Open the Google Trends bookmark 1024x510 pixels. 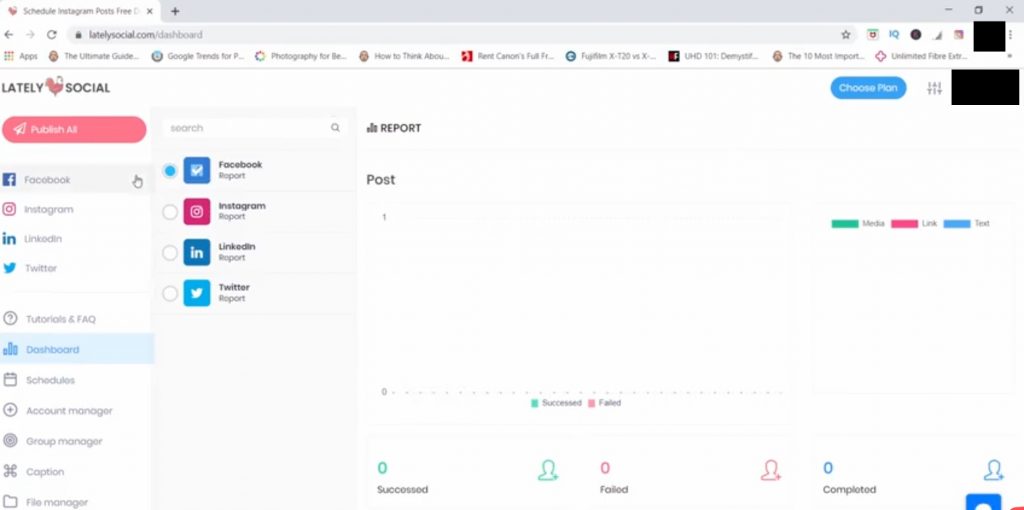pyautogui.click(x=198, y=56)
